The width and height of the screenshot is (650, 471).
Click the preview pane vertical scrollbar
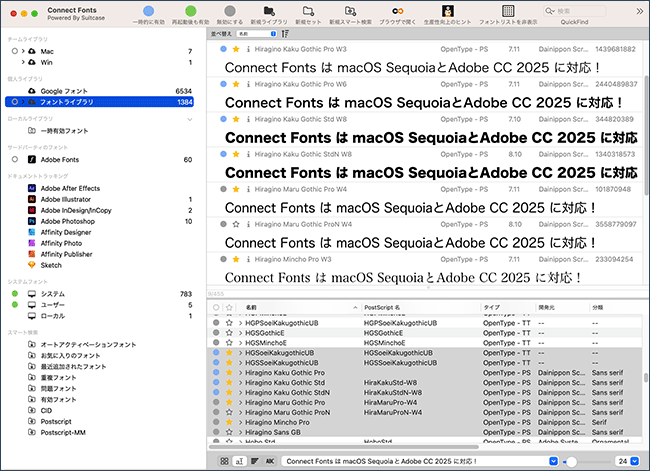[646, 135]
